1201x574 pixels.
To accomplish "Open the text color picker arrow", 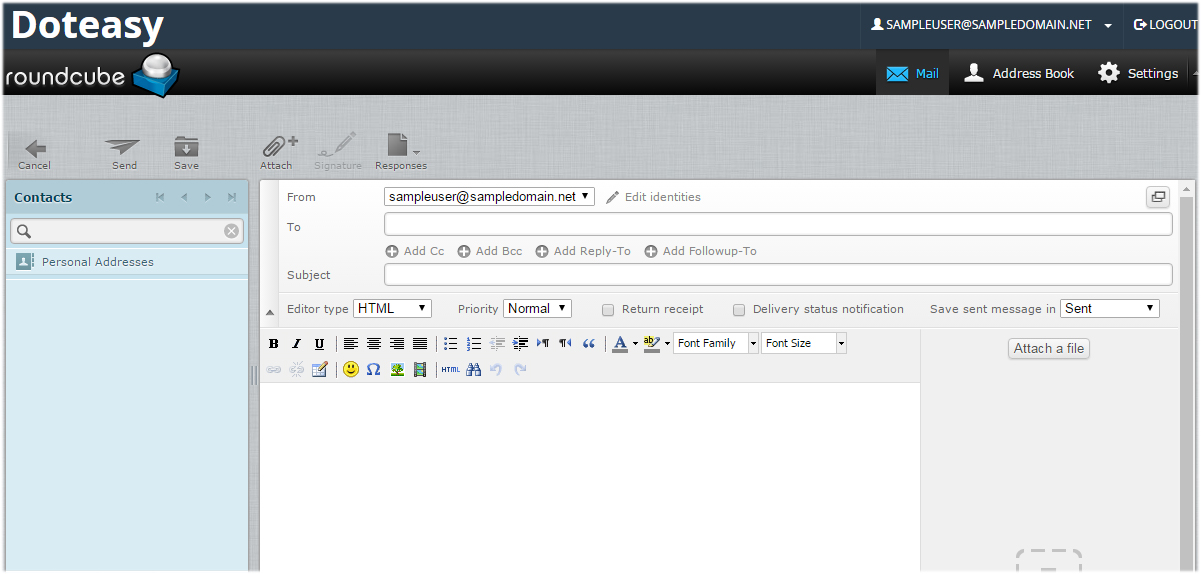I will pos(635,343).
